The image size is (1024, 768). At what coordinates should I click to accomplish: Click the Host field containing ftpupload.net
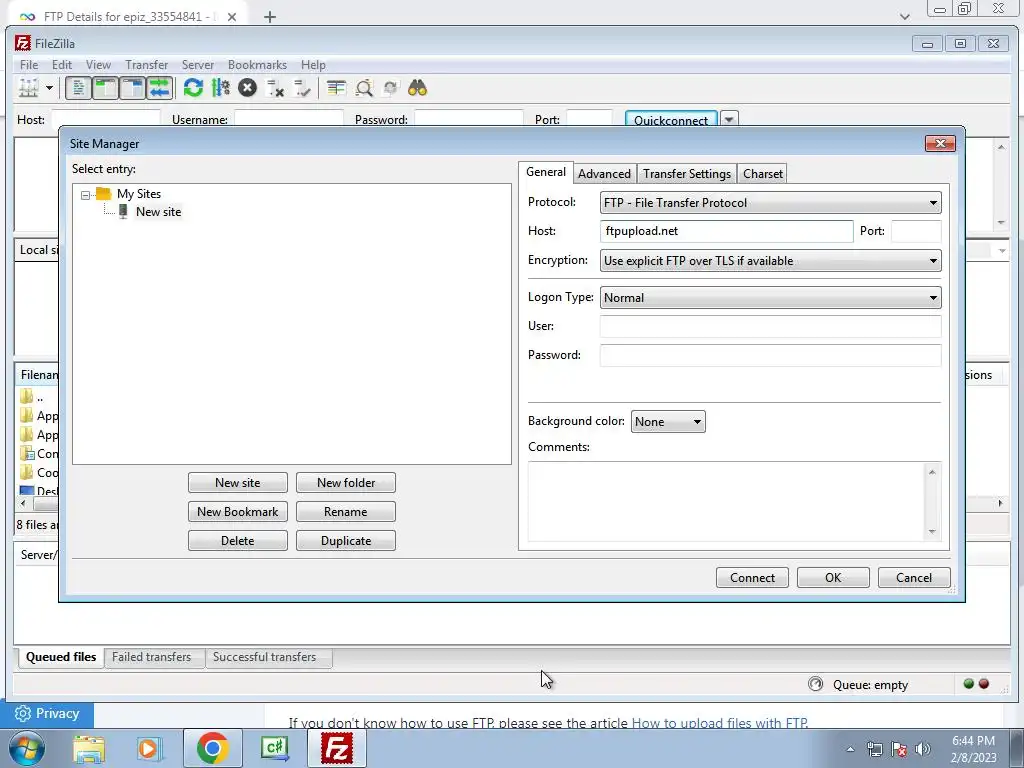pyautogui.click(x=726, y=231)
